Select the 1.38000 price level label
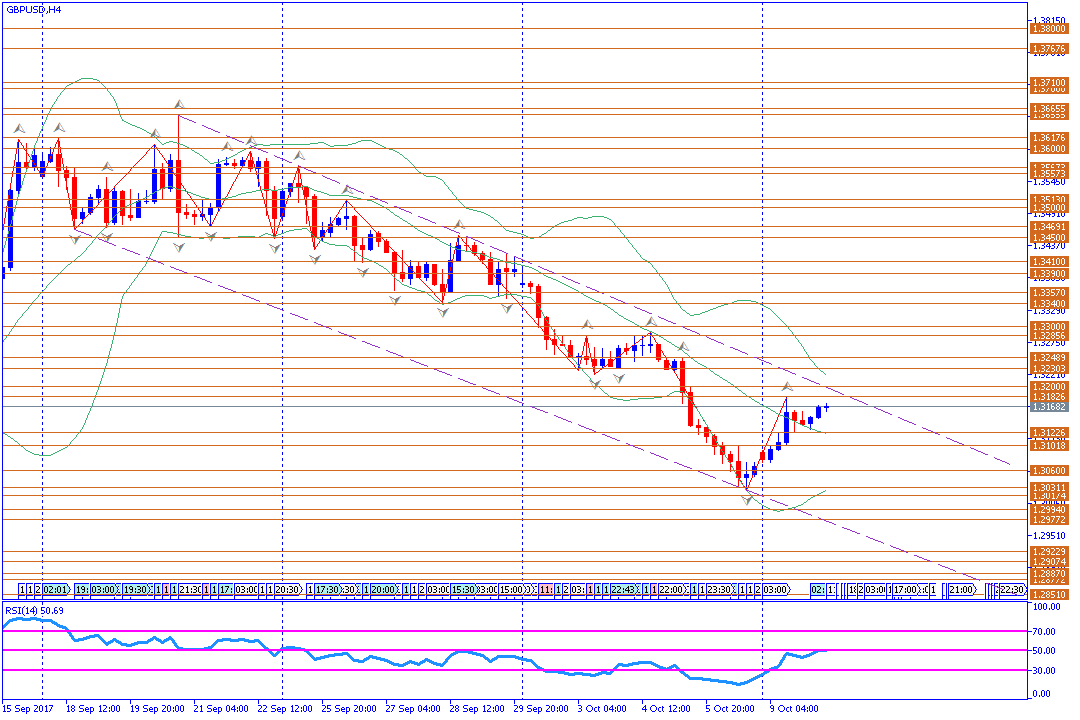1080x720 pixels. click(1049, 29)
